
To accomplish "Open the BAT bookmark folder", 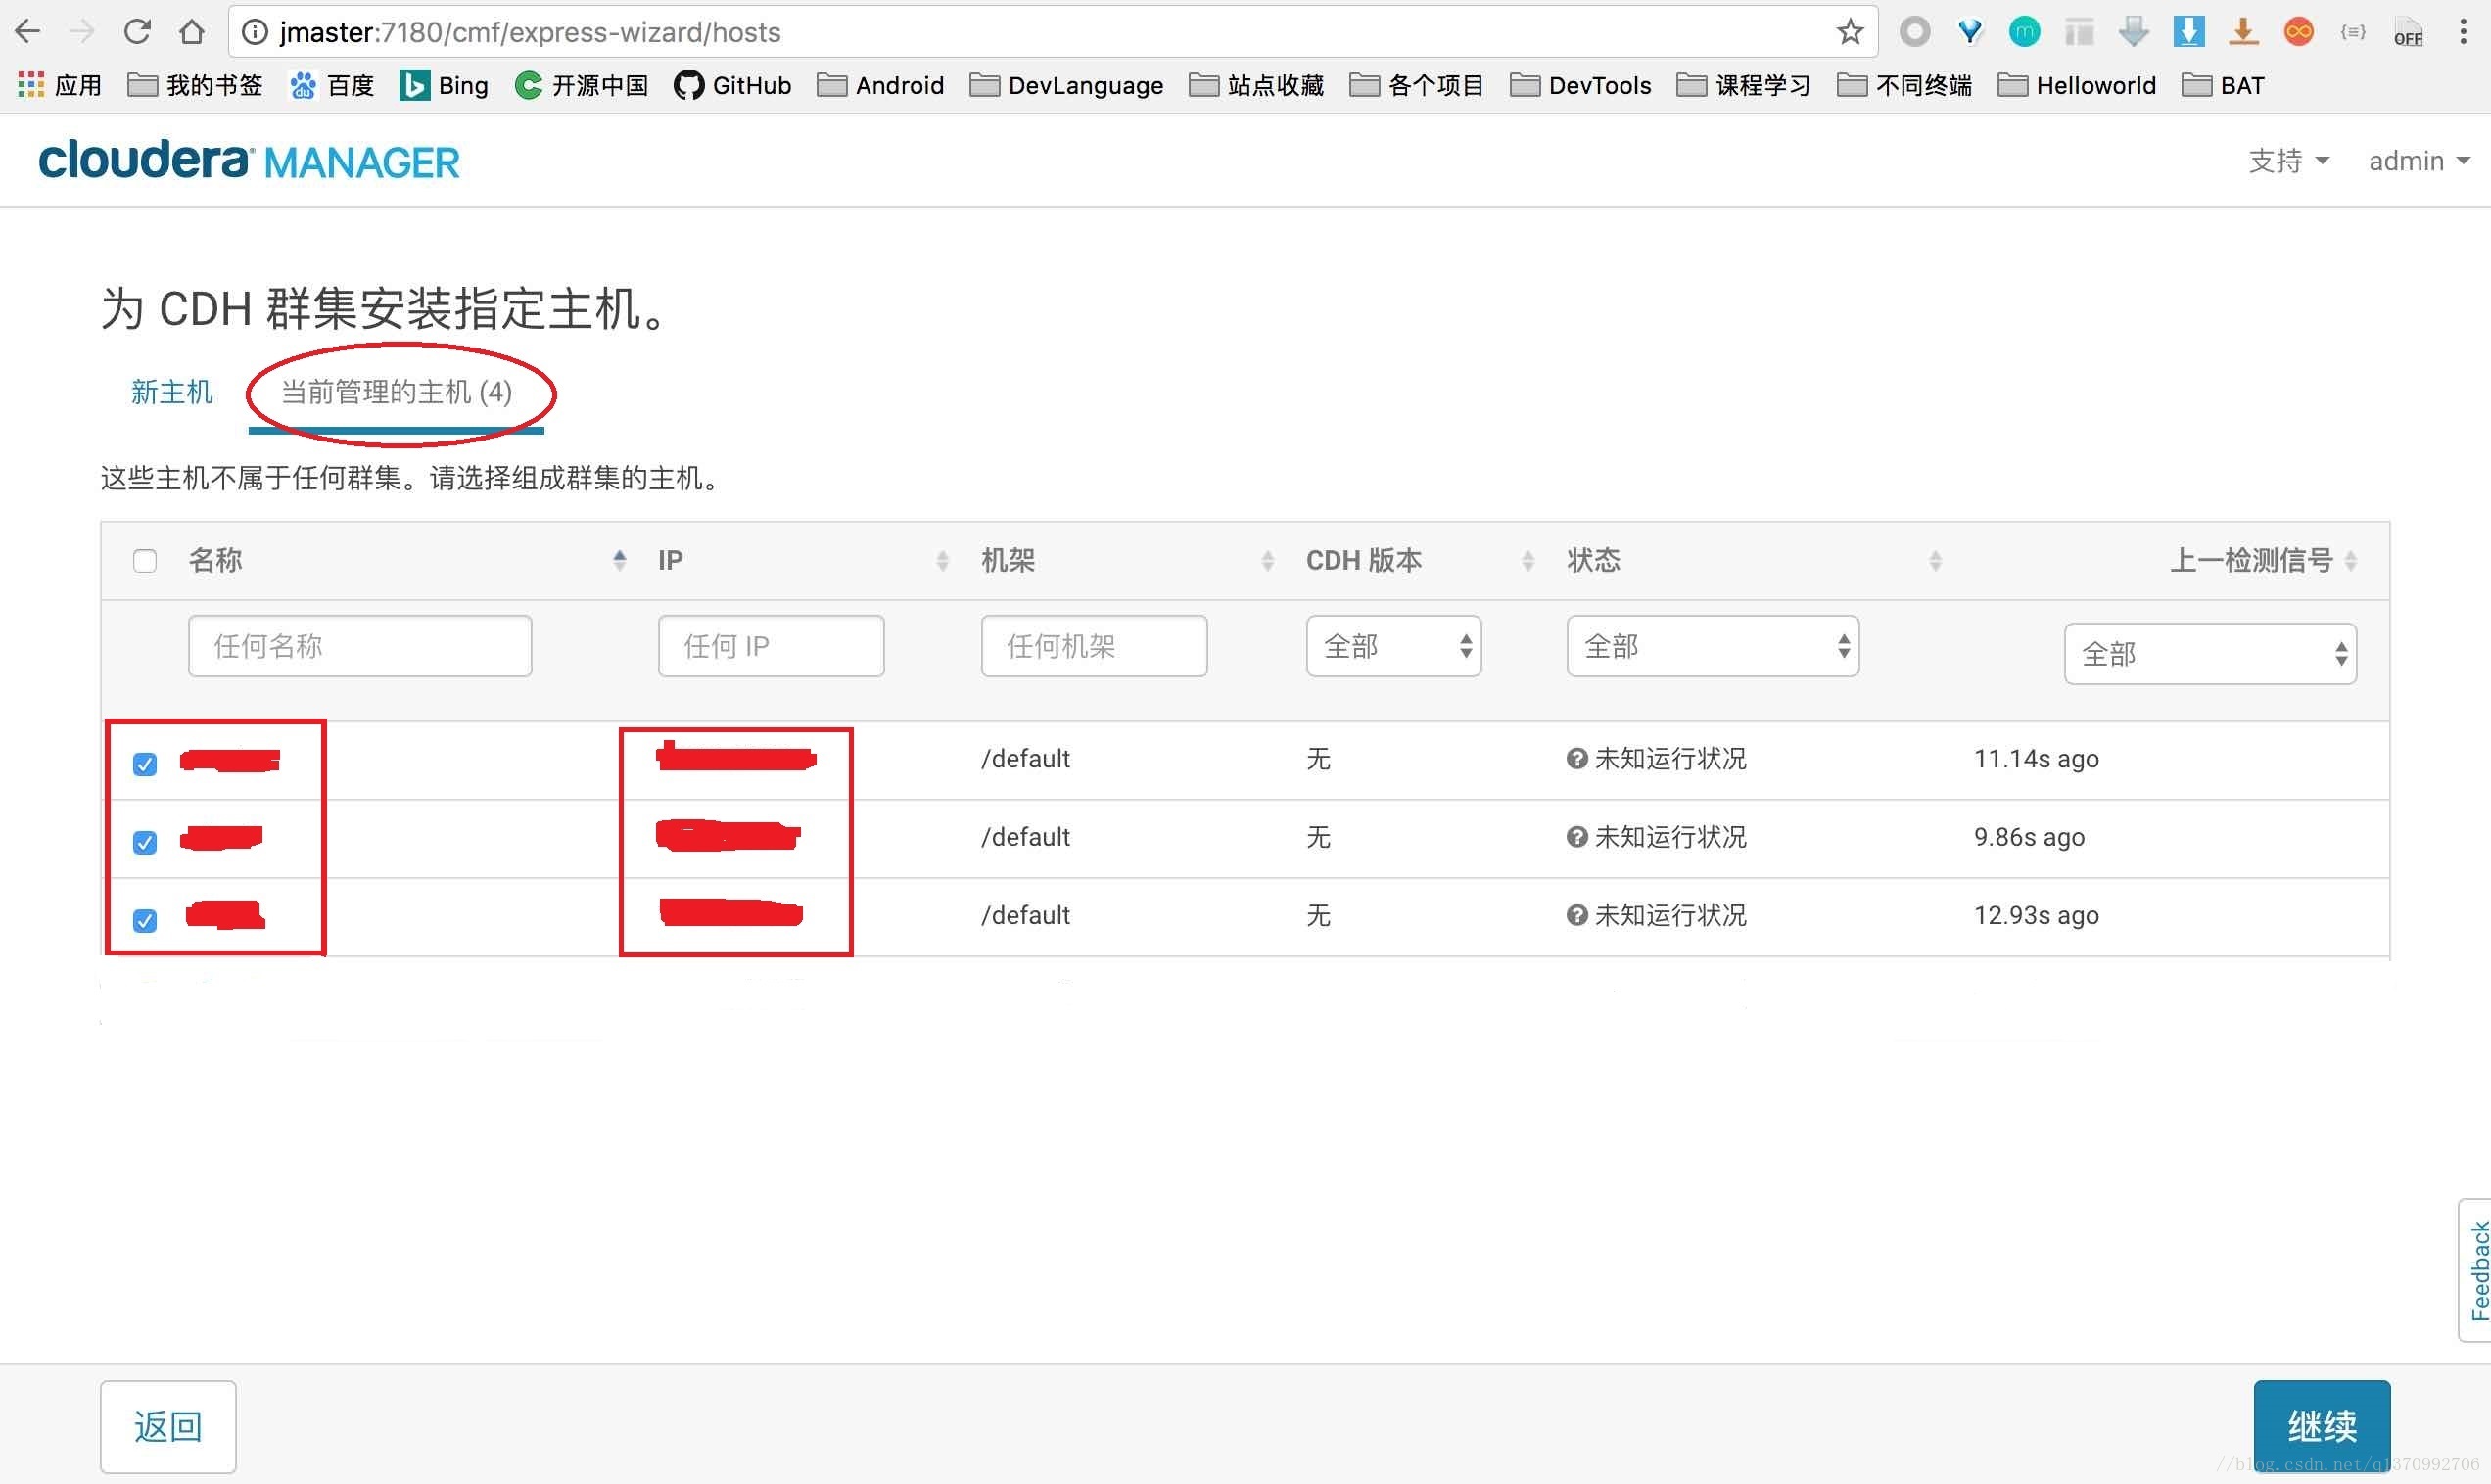I will pyautogui.click(x=2223, y=85).
